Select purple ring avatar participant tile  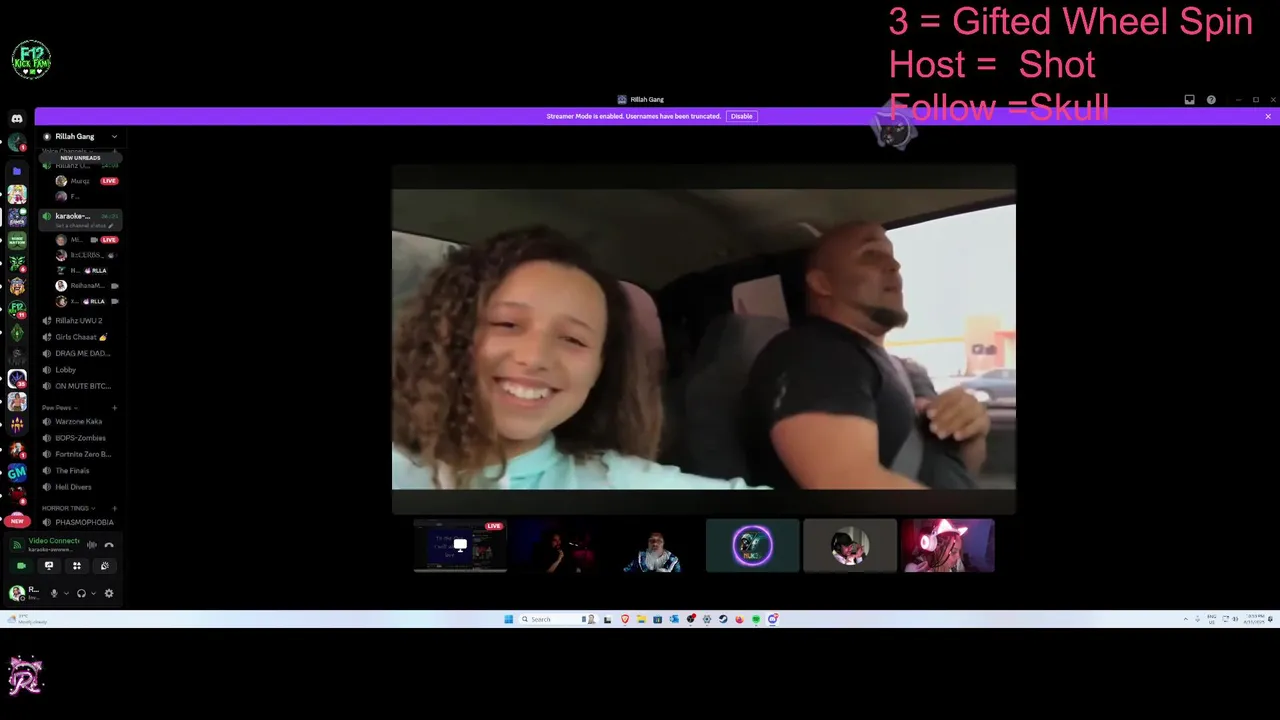(x=752, y=545)
